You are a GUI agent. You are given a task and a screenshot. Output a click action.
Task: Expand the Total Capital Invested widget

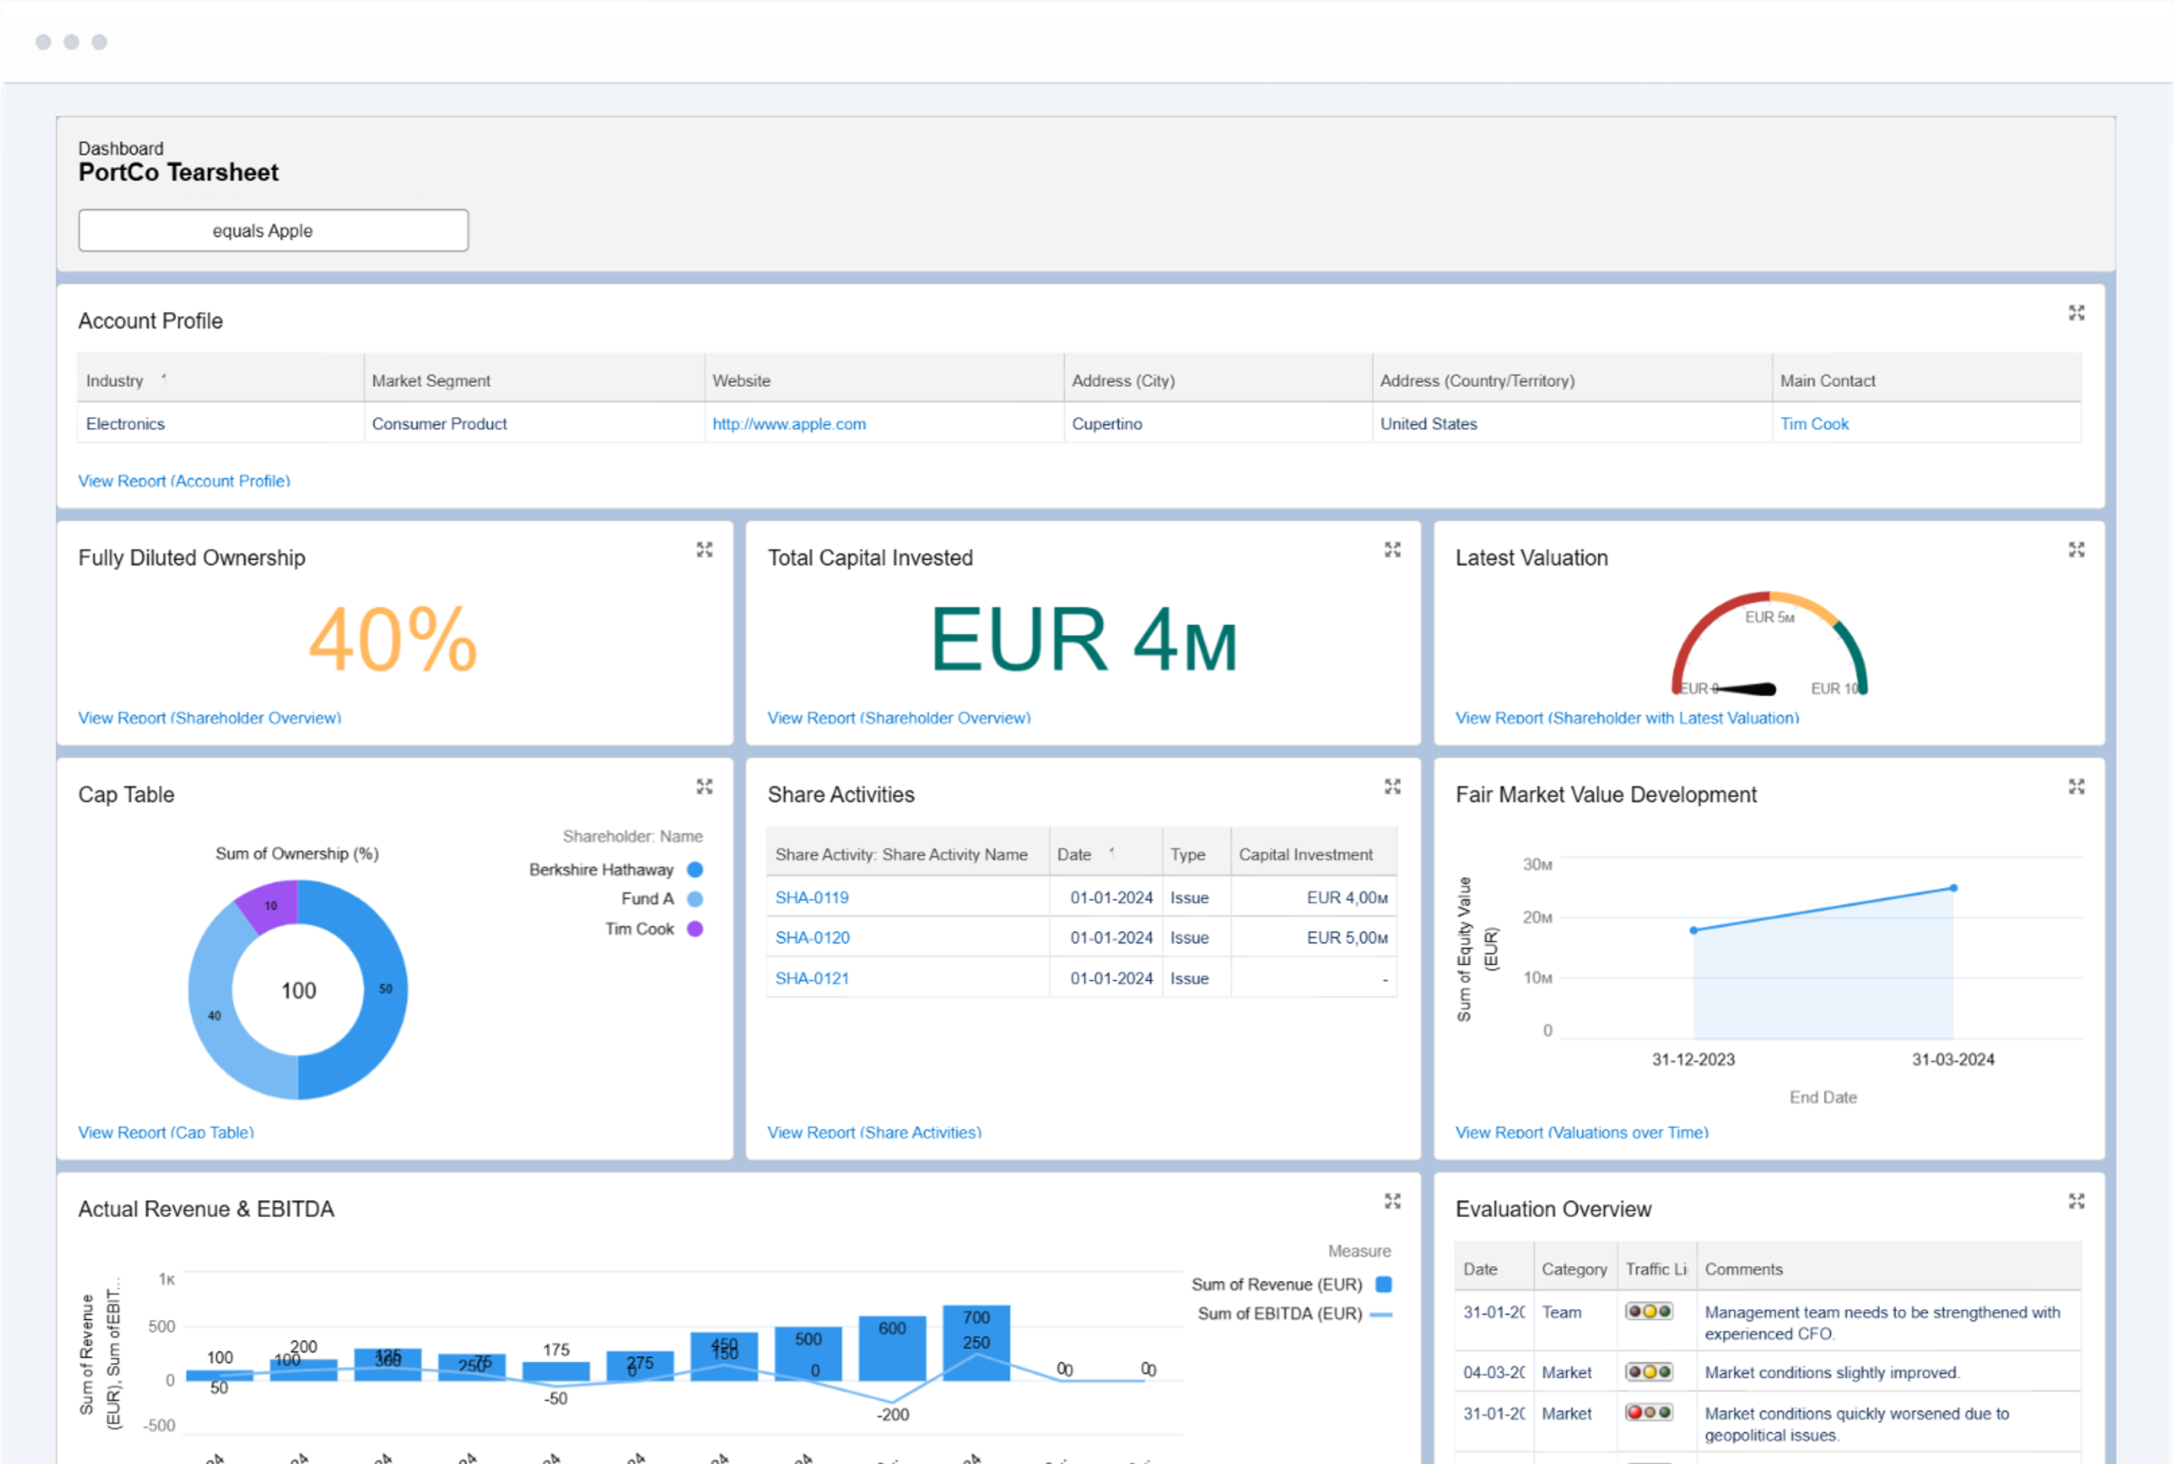pos(1392,550)
